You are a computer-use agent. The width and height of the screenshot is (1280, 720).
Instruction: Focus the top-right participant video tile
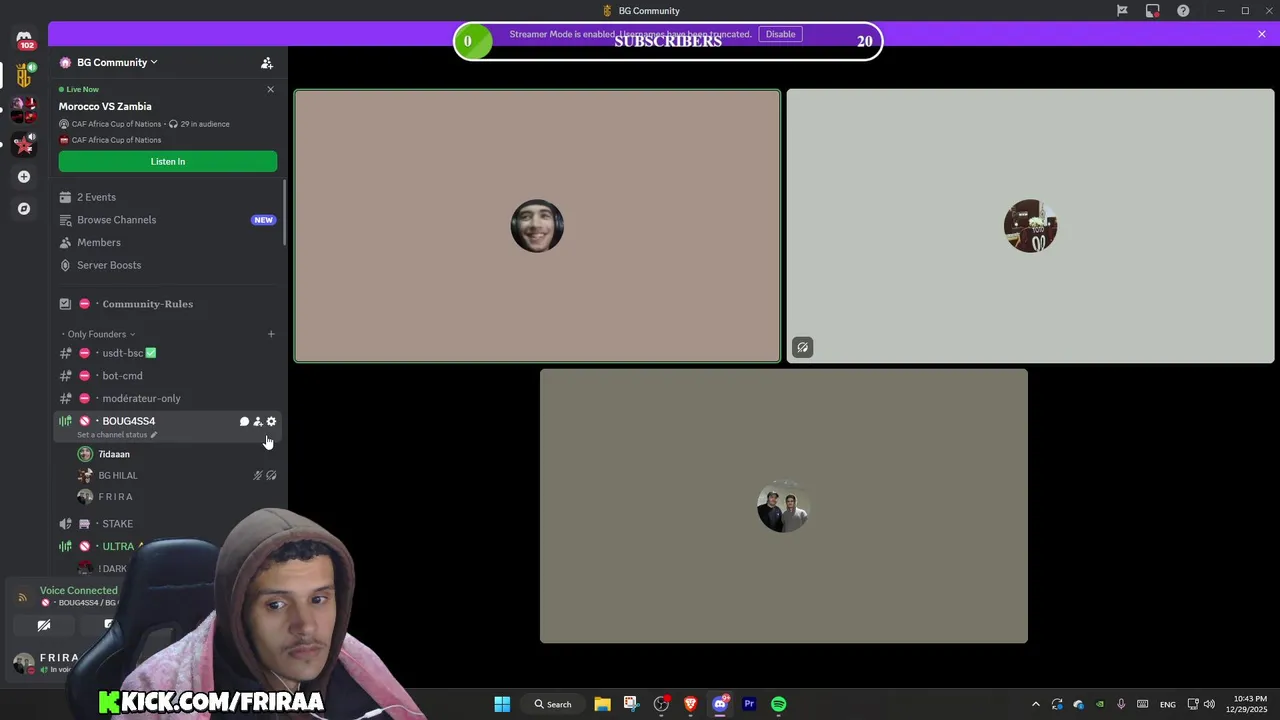pos(1030,226)
